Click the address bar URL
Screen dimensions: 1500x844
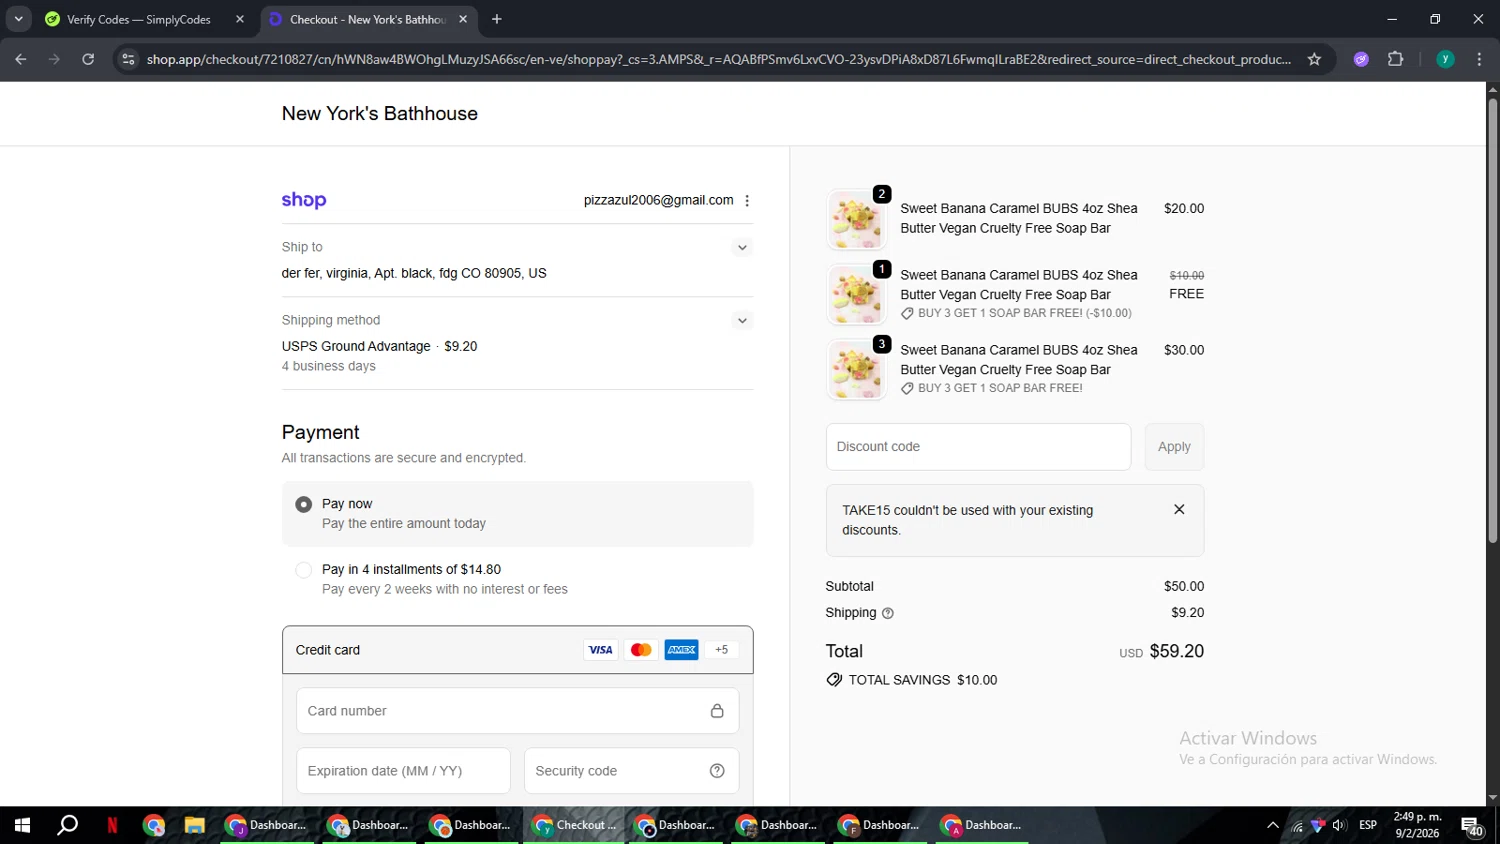coord(718,59)
